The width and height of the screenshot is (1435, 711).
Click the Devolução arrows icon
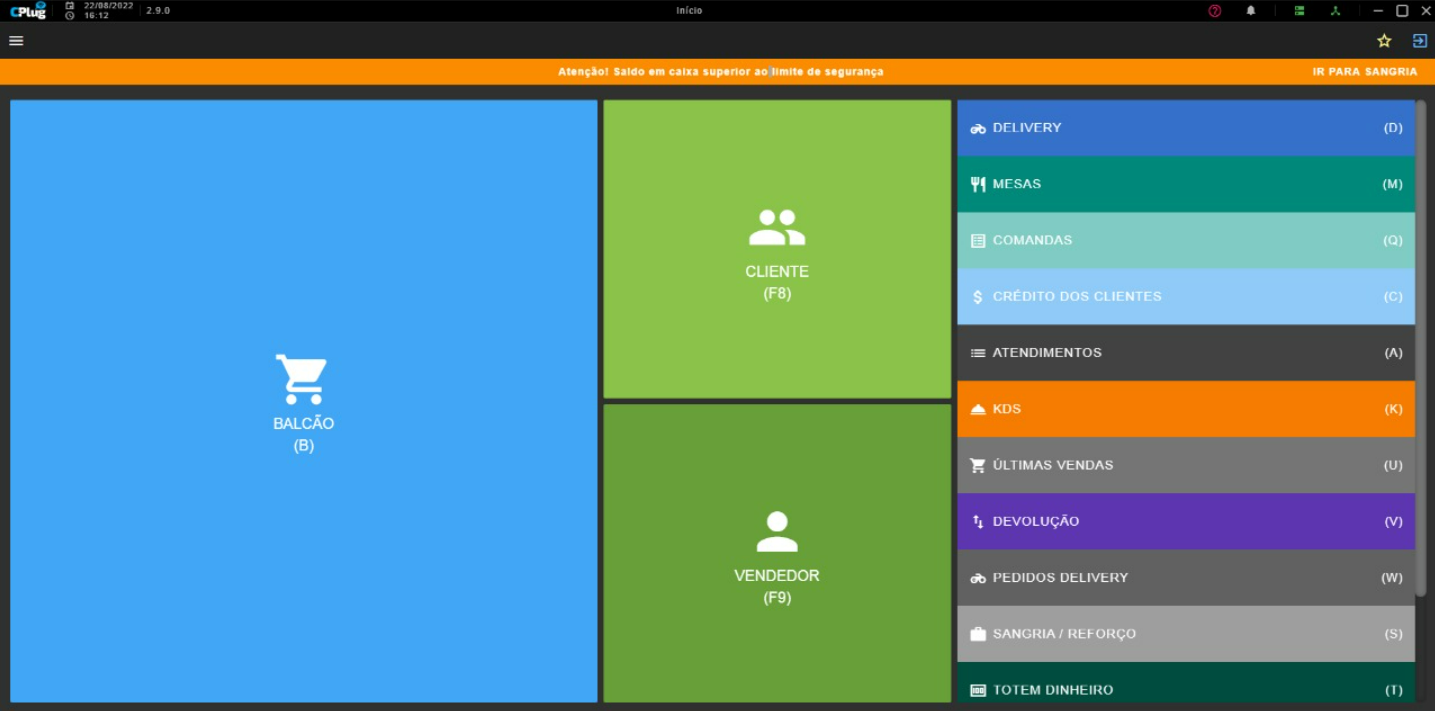point(978,522)
